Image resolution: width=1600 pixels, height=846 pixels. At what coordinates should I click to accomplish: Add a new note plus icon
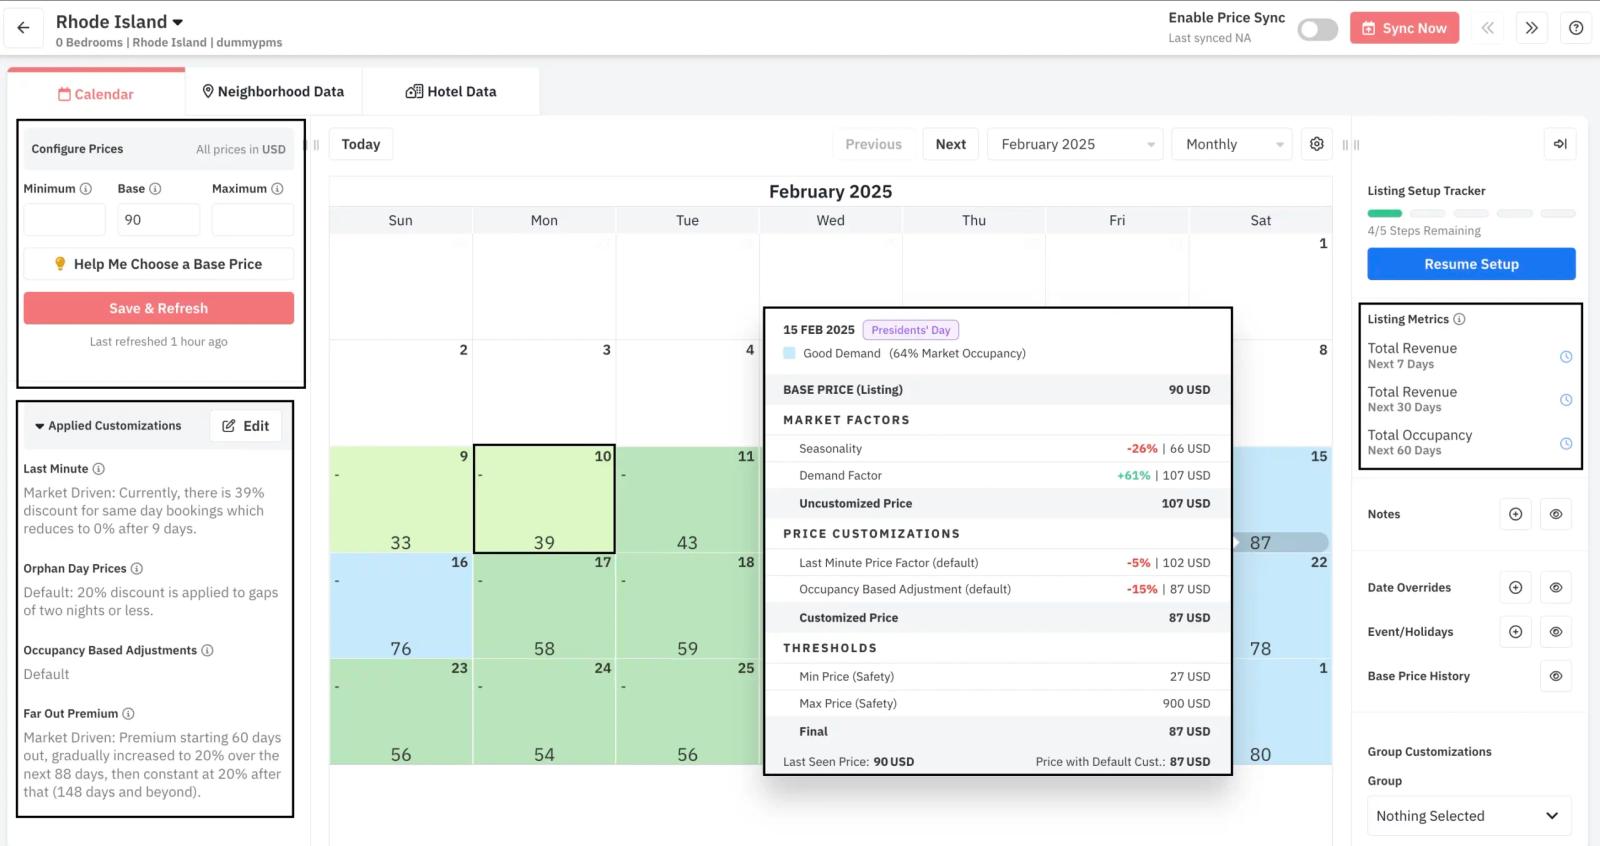point(1516,514)
